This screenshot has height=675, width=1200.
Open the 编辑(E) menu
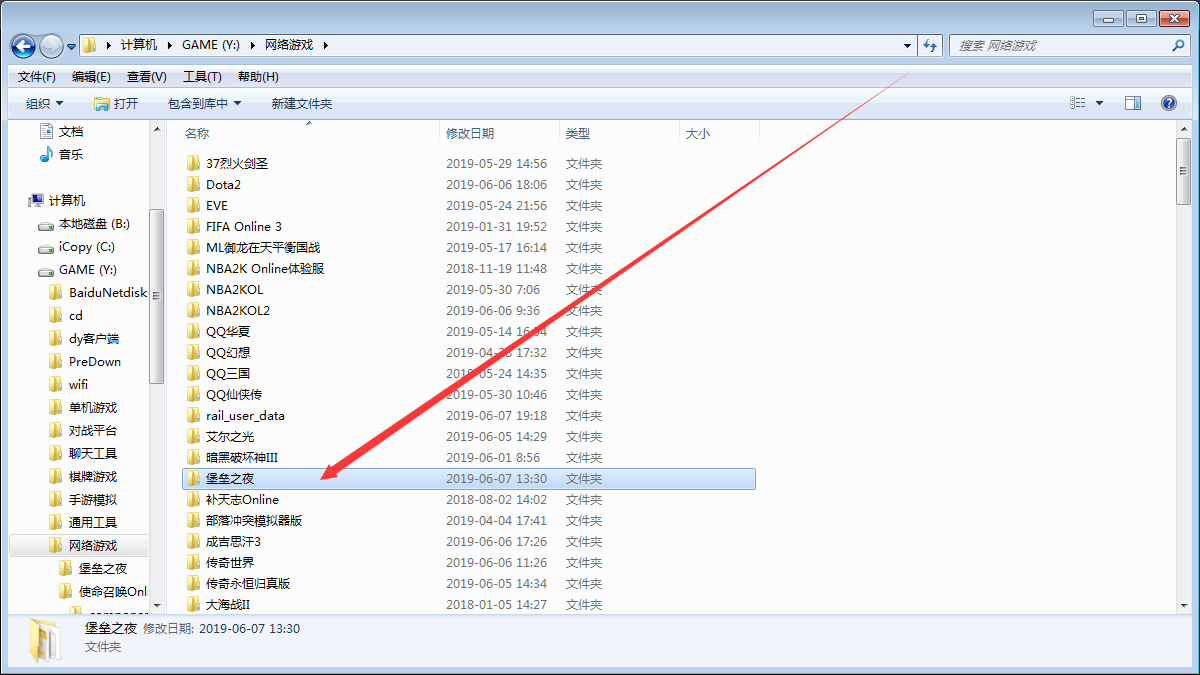pyautogui.click(x=92, y=77)
